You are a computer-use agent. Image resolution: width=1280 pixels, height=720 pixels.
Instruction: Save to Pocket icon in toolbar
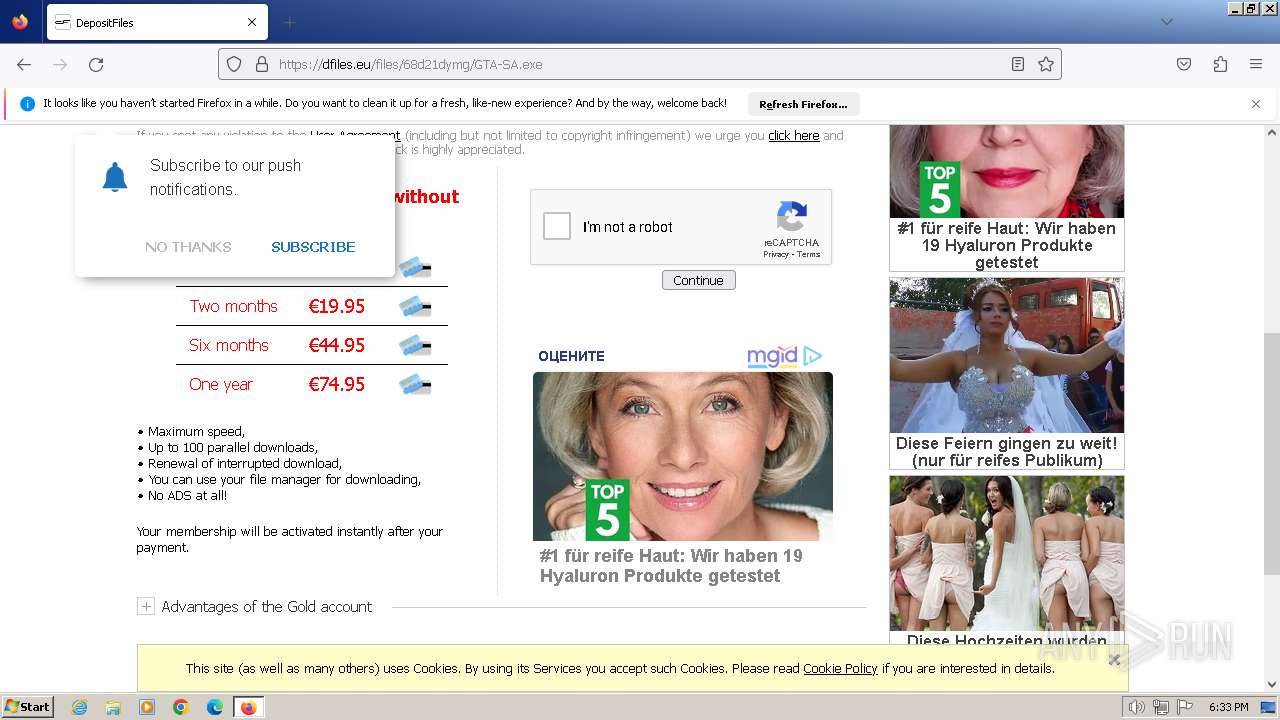1184,64
